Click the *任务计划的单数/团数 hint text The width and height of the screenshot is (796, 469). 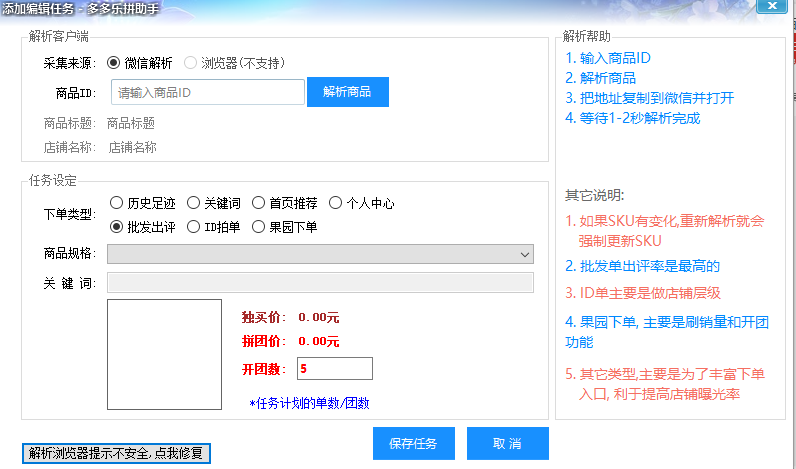tap(309, 404)
